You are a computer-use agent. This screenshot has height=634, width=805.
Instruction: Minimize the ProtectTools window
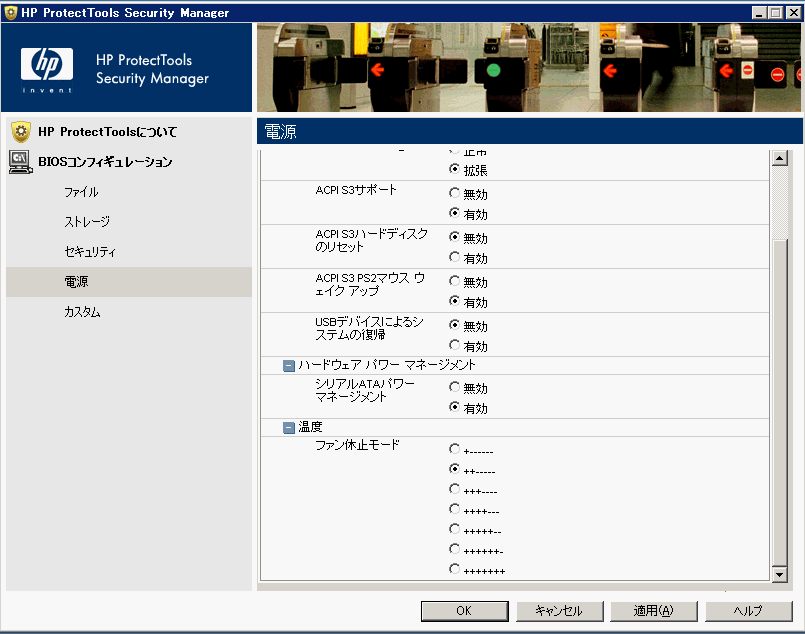coord(759,13)
